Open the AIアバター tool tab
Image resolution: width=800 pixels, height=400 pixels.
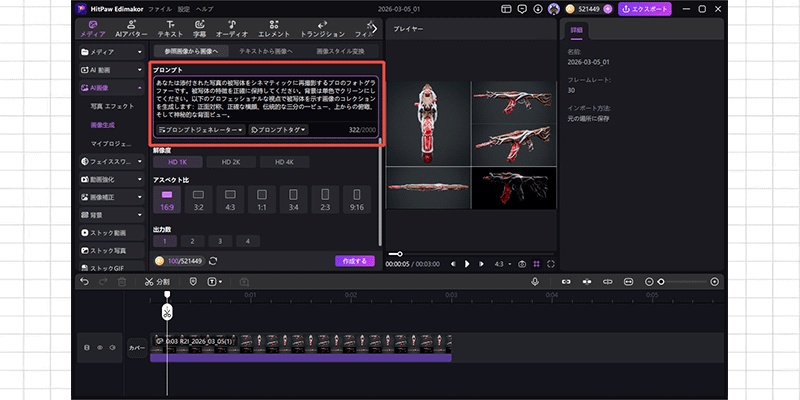coord(131,29)
